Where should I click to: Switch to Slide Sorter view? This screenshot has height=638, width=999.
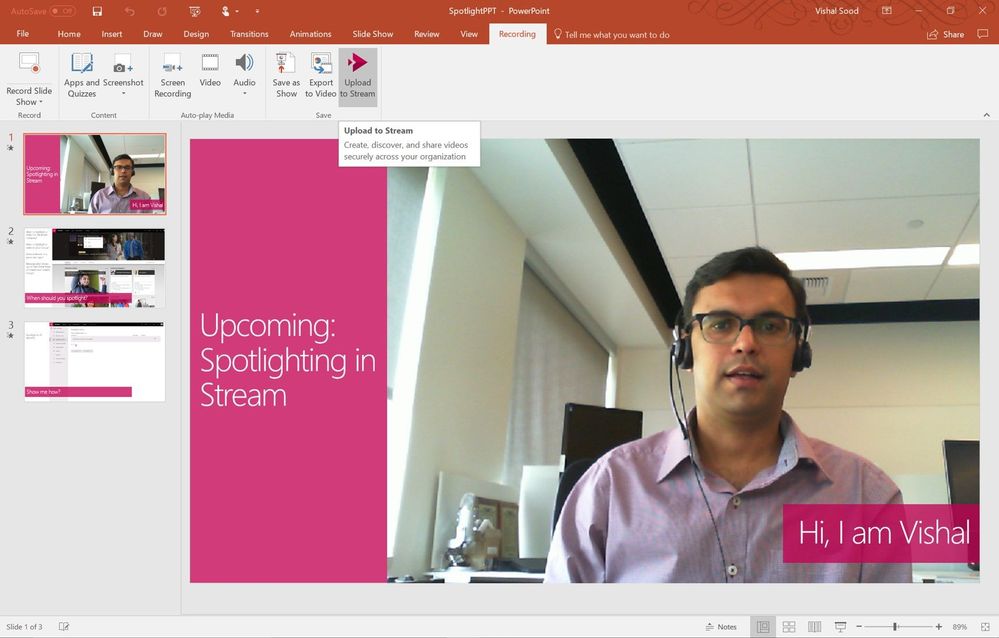click(789, 627)
